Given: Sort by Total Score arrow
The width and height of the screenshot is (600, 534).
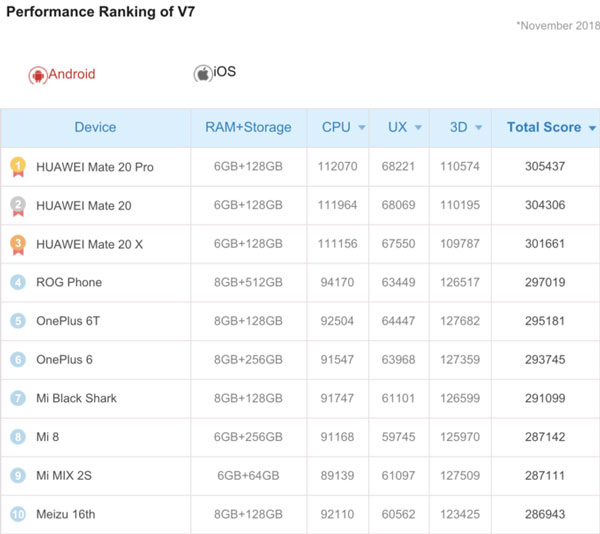Looking at the screenshot, I should [x=592, y=128].
